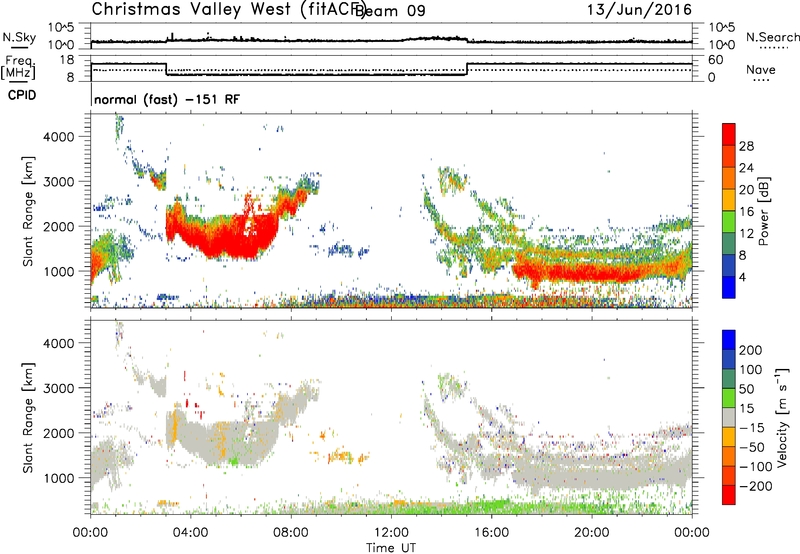Click the 'Power [dB]' colorbar label
Image resolution: width=800 pixels, height=554 pixels.
(763, 211)
